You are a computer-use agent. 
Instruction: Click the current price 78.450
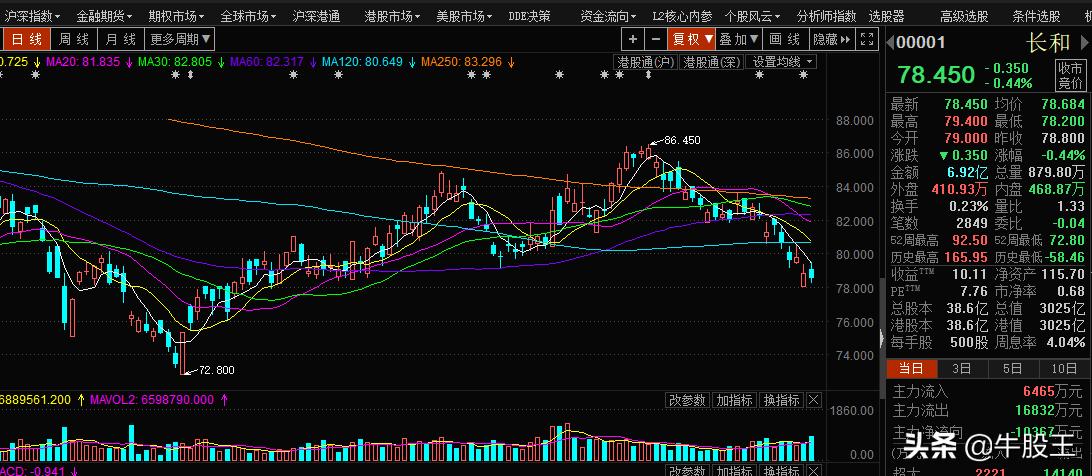[935, 75]
